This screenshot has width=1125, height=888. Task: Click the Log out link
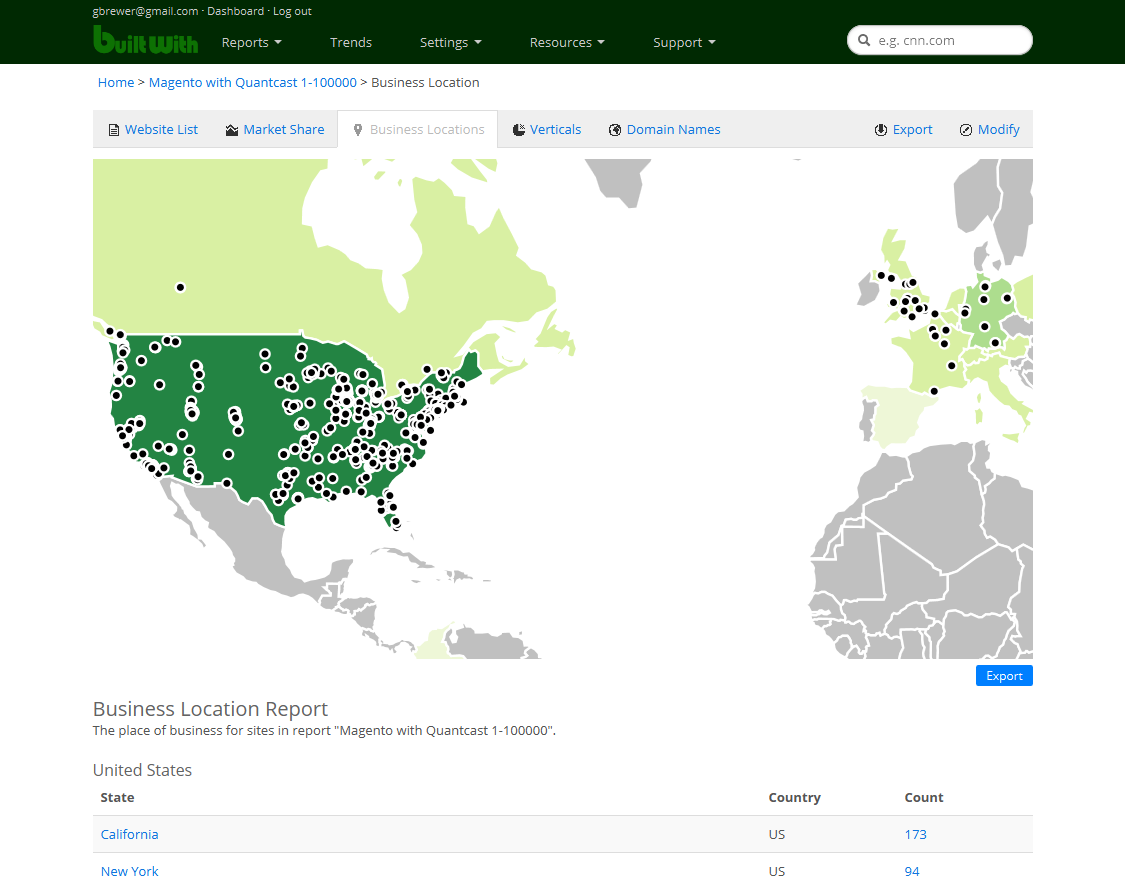[x=292, y=11]
